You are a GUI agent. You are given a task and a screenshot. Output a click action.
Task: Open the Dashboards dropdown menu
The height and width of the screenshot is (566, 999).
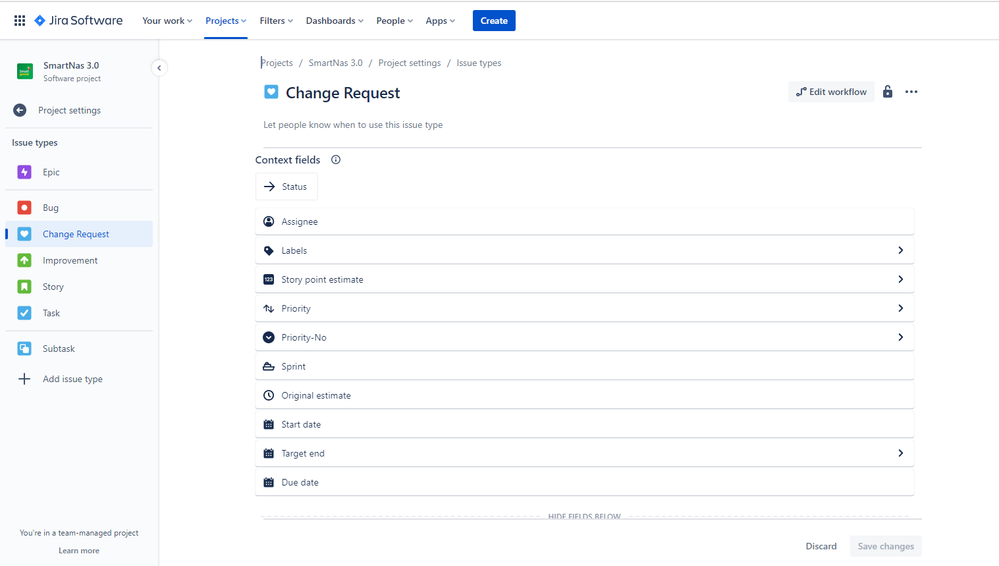tap(334, 20)
